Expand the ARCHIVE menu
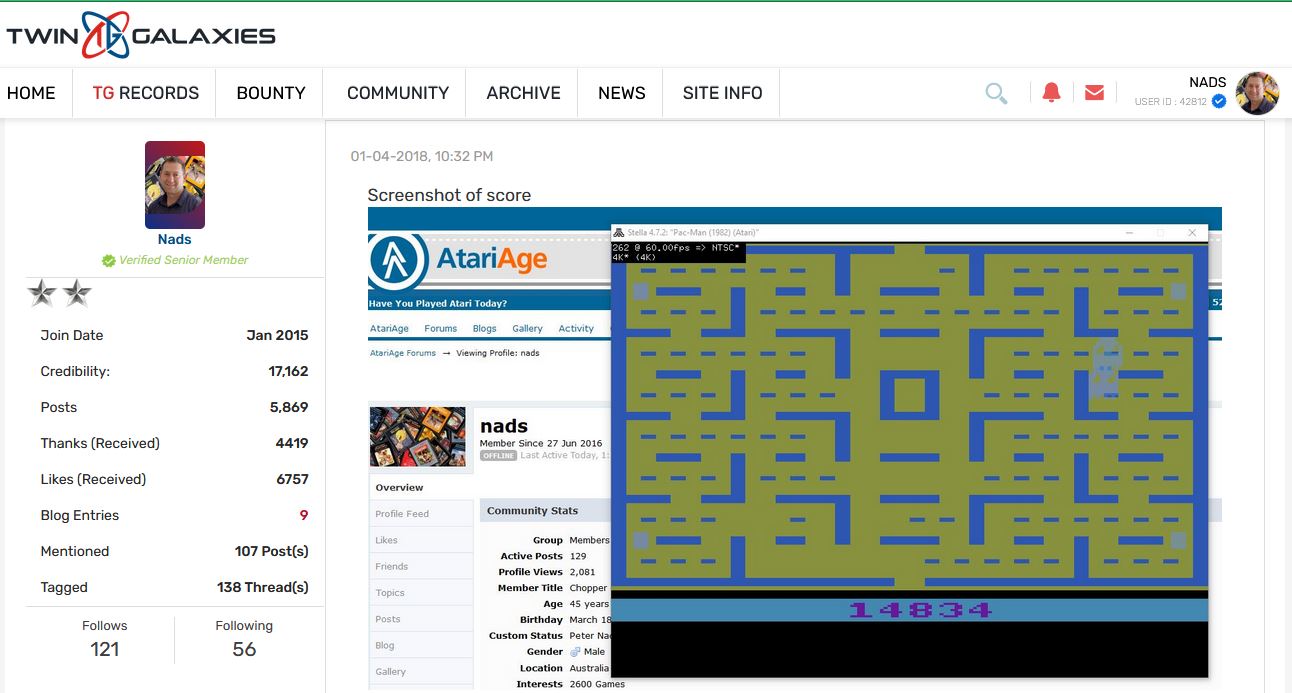 pos(523,93)
